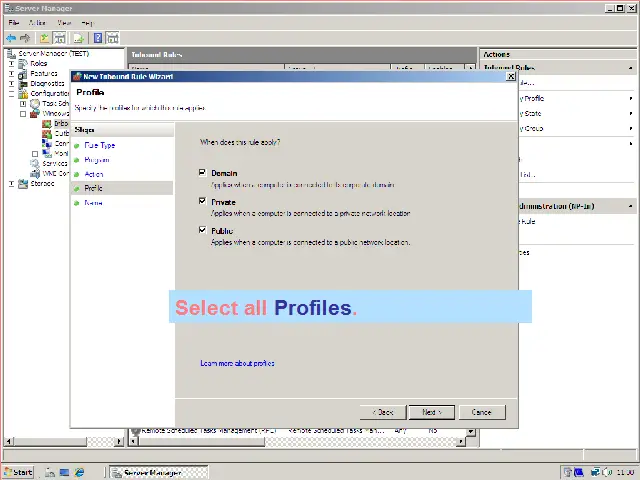Open the Filter by State submenu arrow
The width and height of the screenshot is (640, 480).
631,113
